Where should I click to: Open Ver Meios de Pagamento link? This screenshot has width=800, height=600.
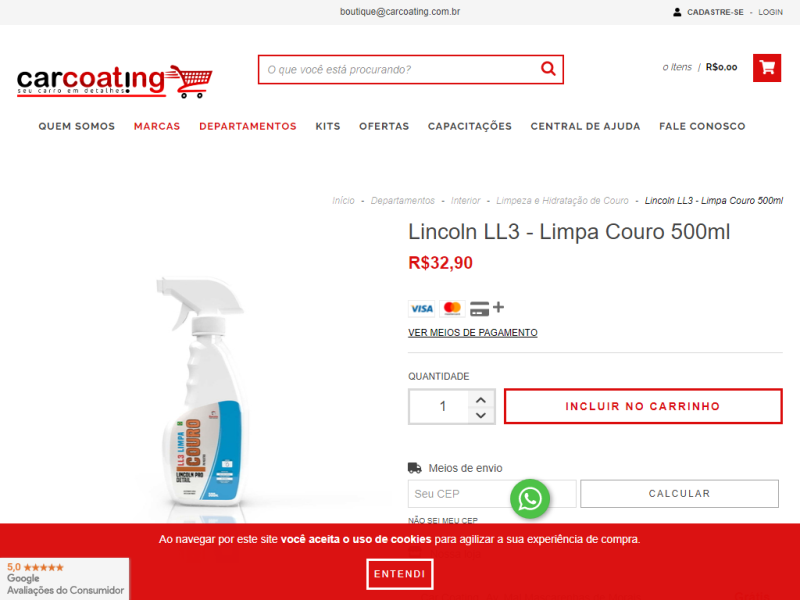tap(472, 333)
